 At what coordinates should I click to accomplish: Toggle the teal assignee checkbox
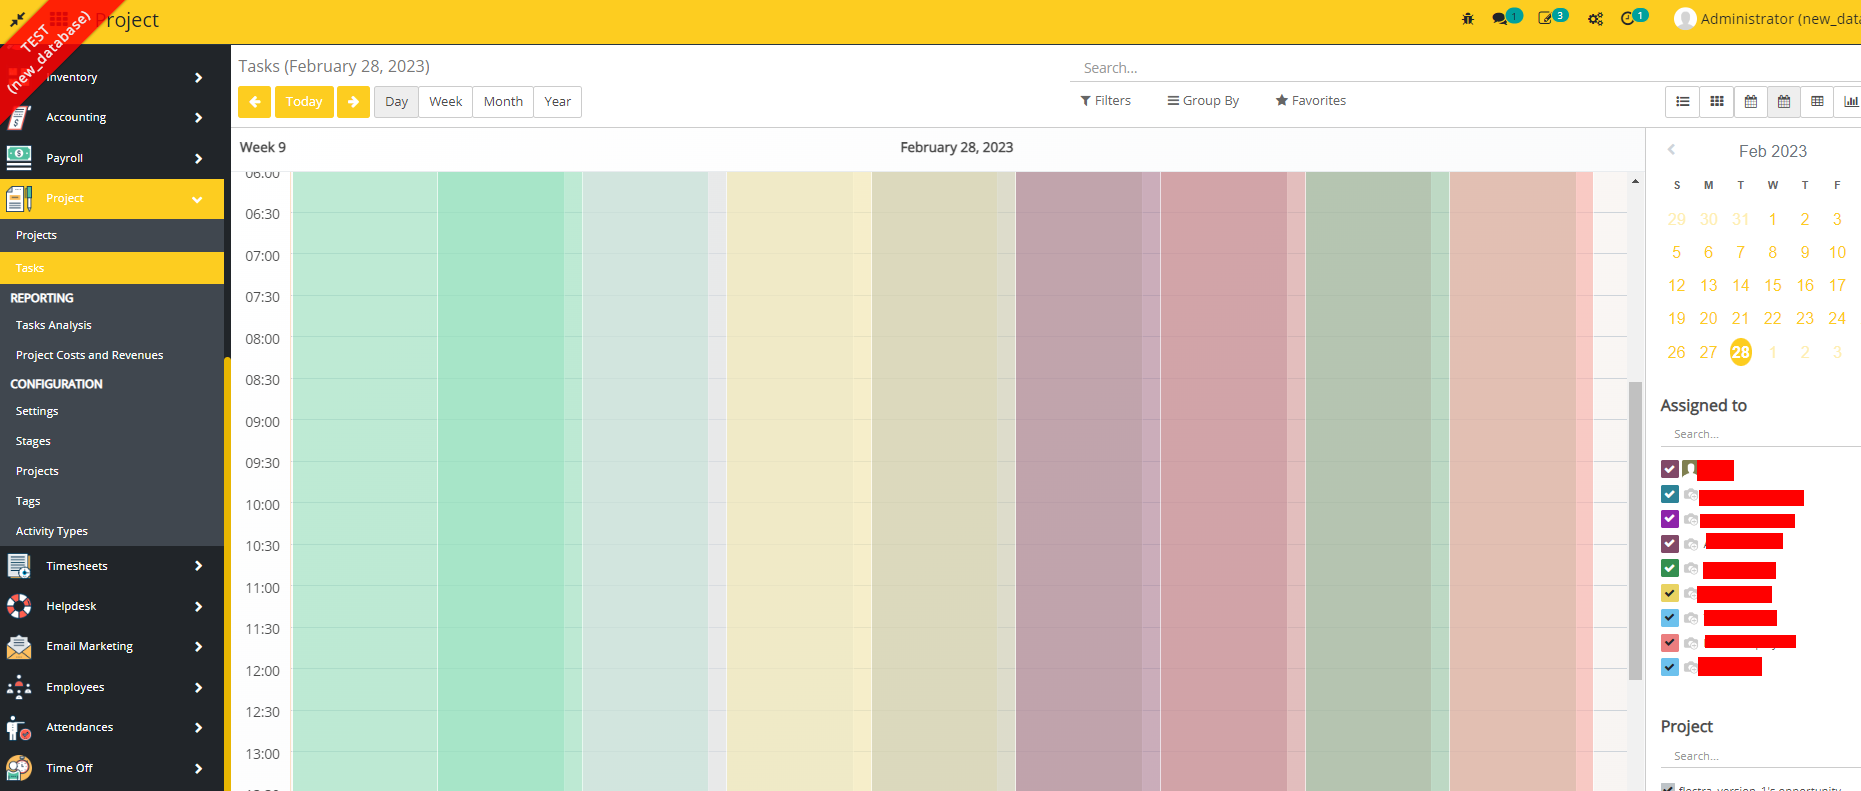coord(1670,494)
